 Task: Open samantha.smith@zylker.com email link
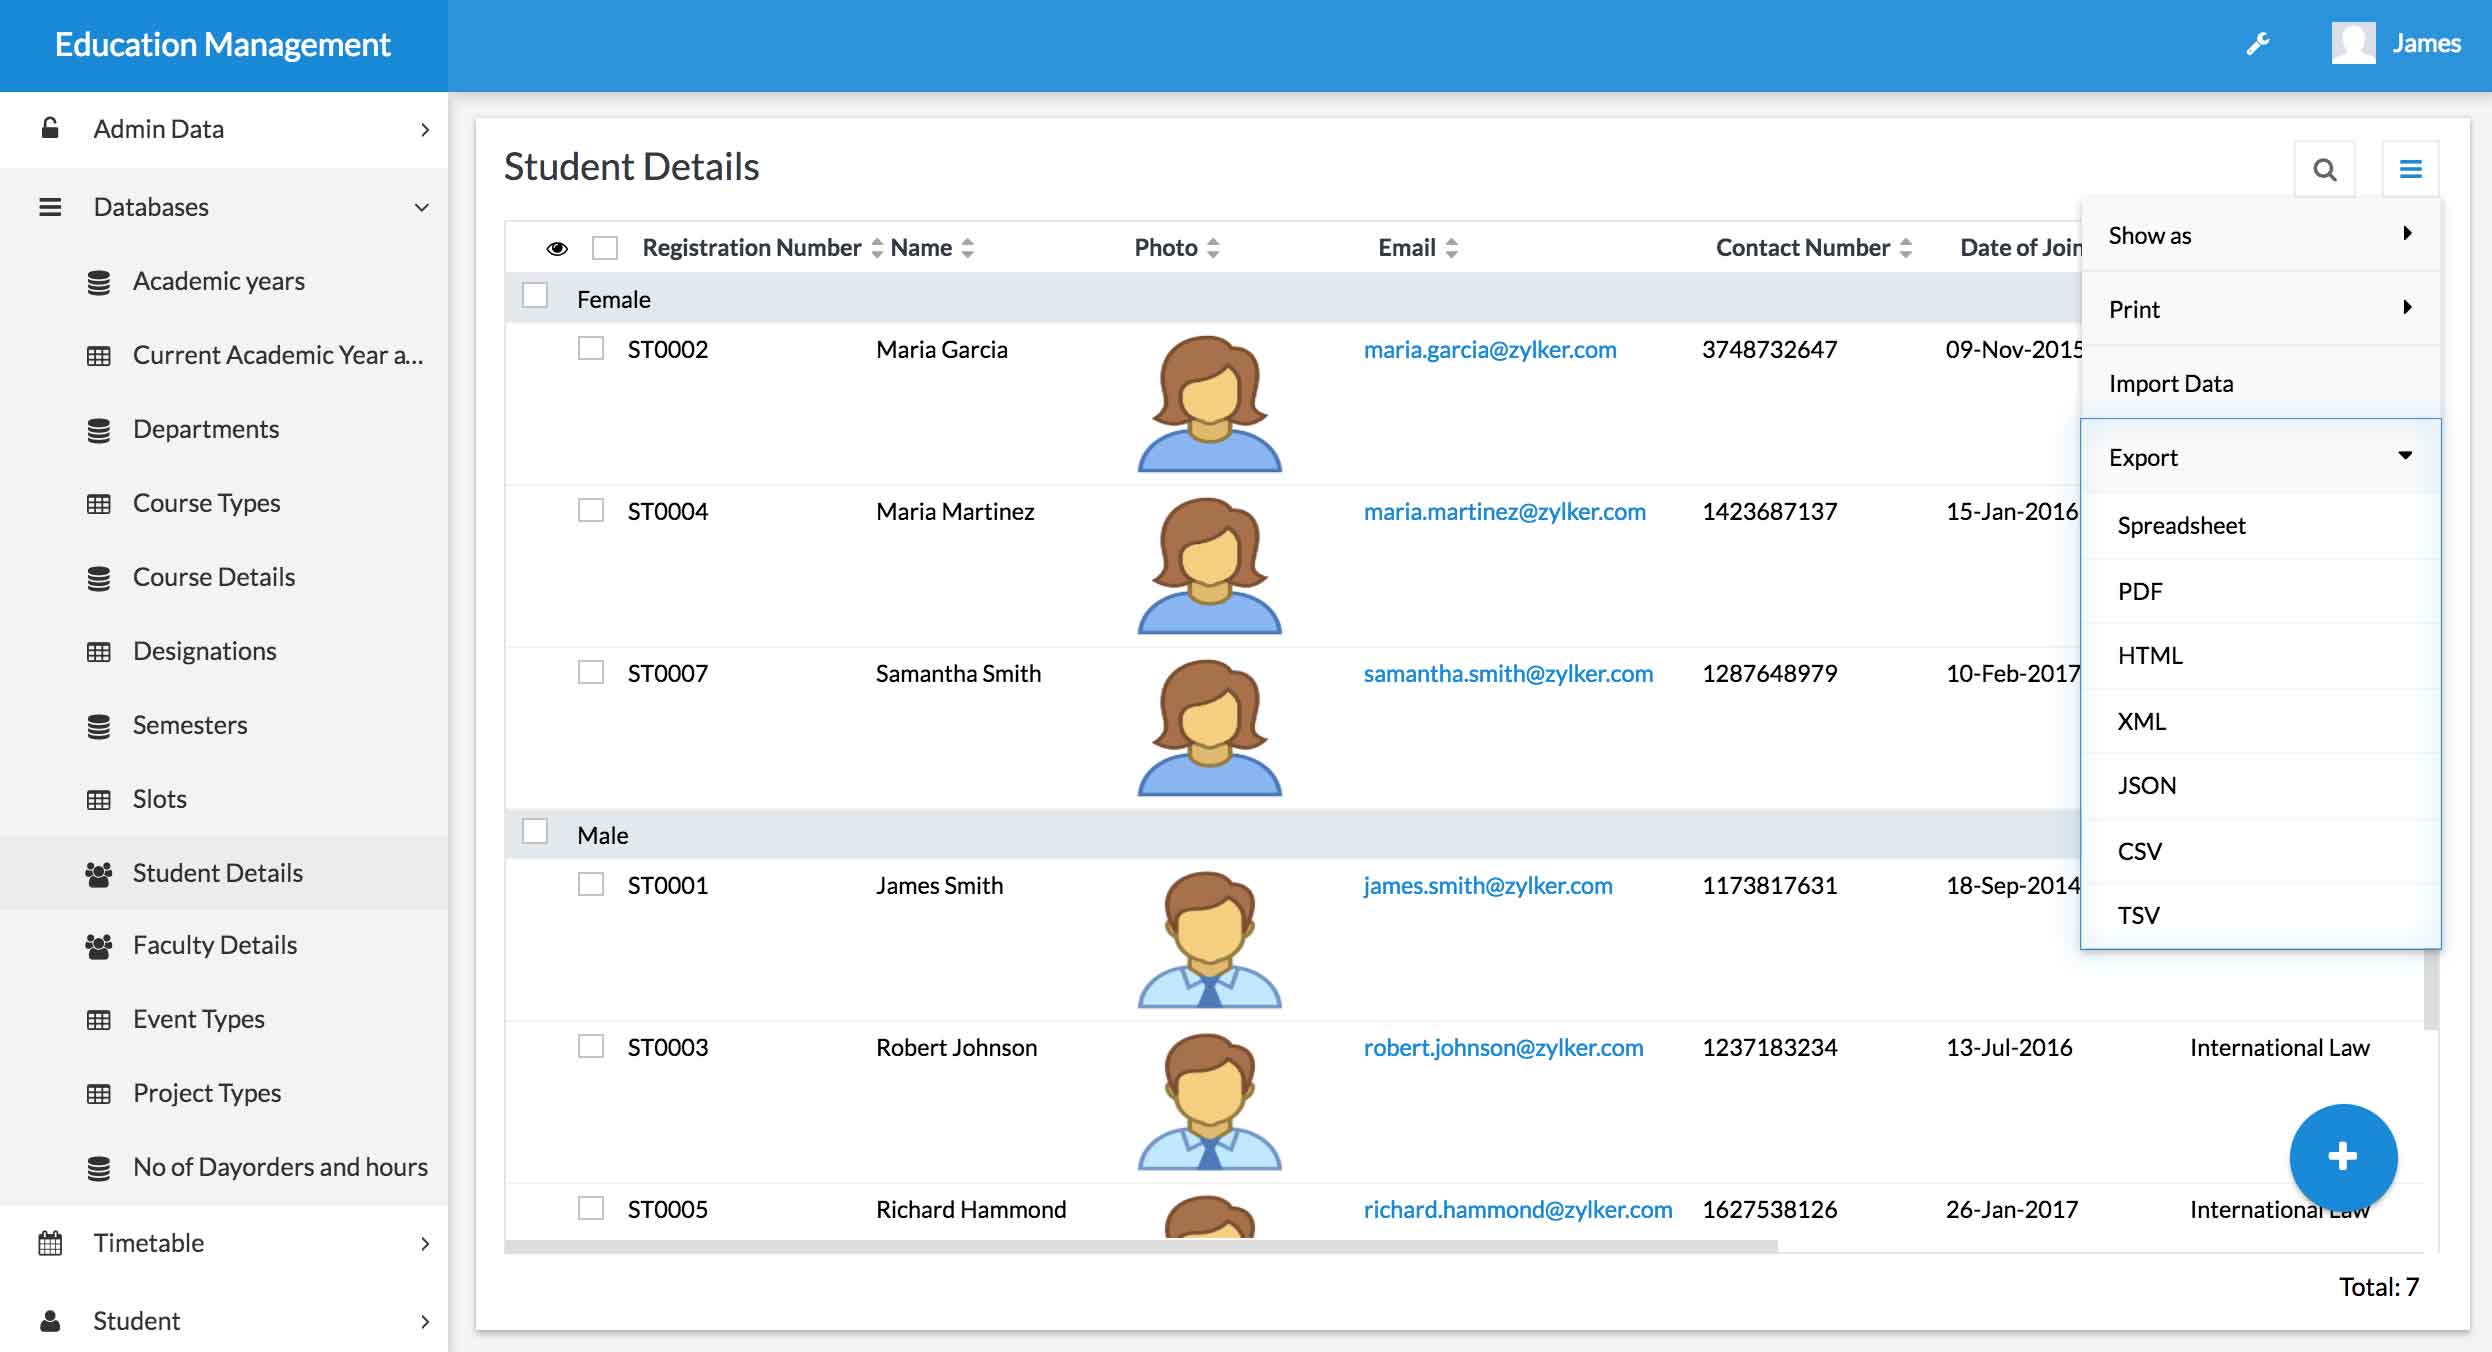coord(1508,673)
